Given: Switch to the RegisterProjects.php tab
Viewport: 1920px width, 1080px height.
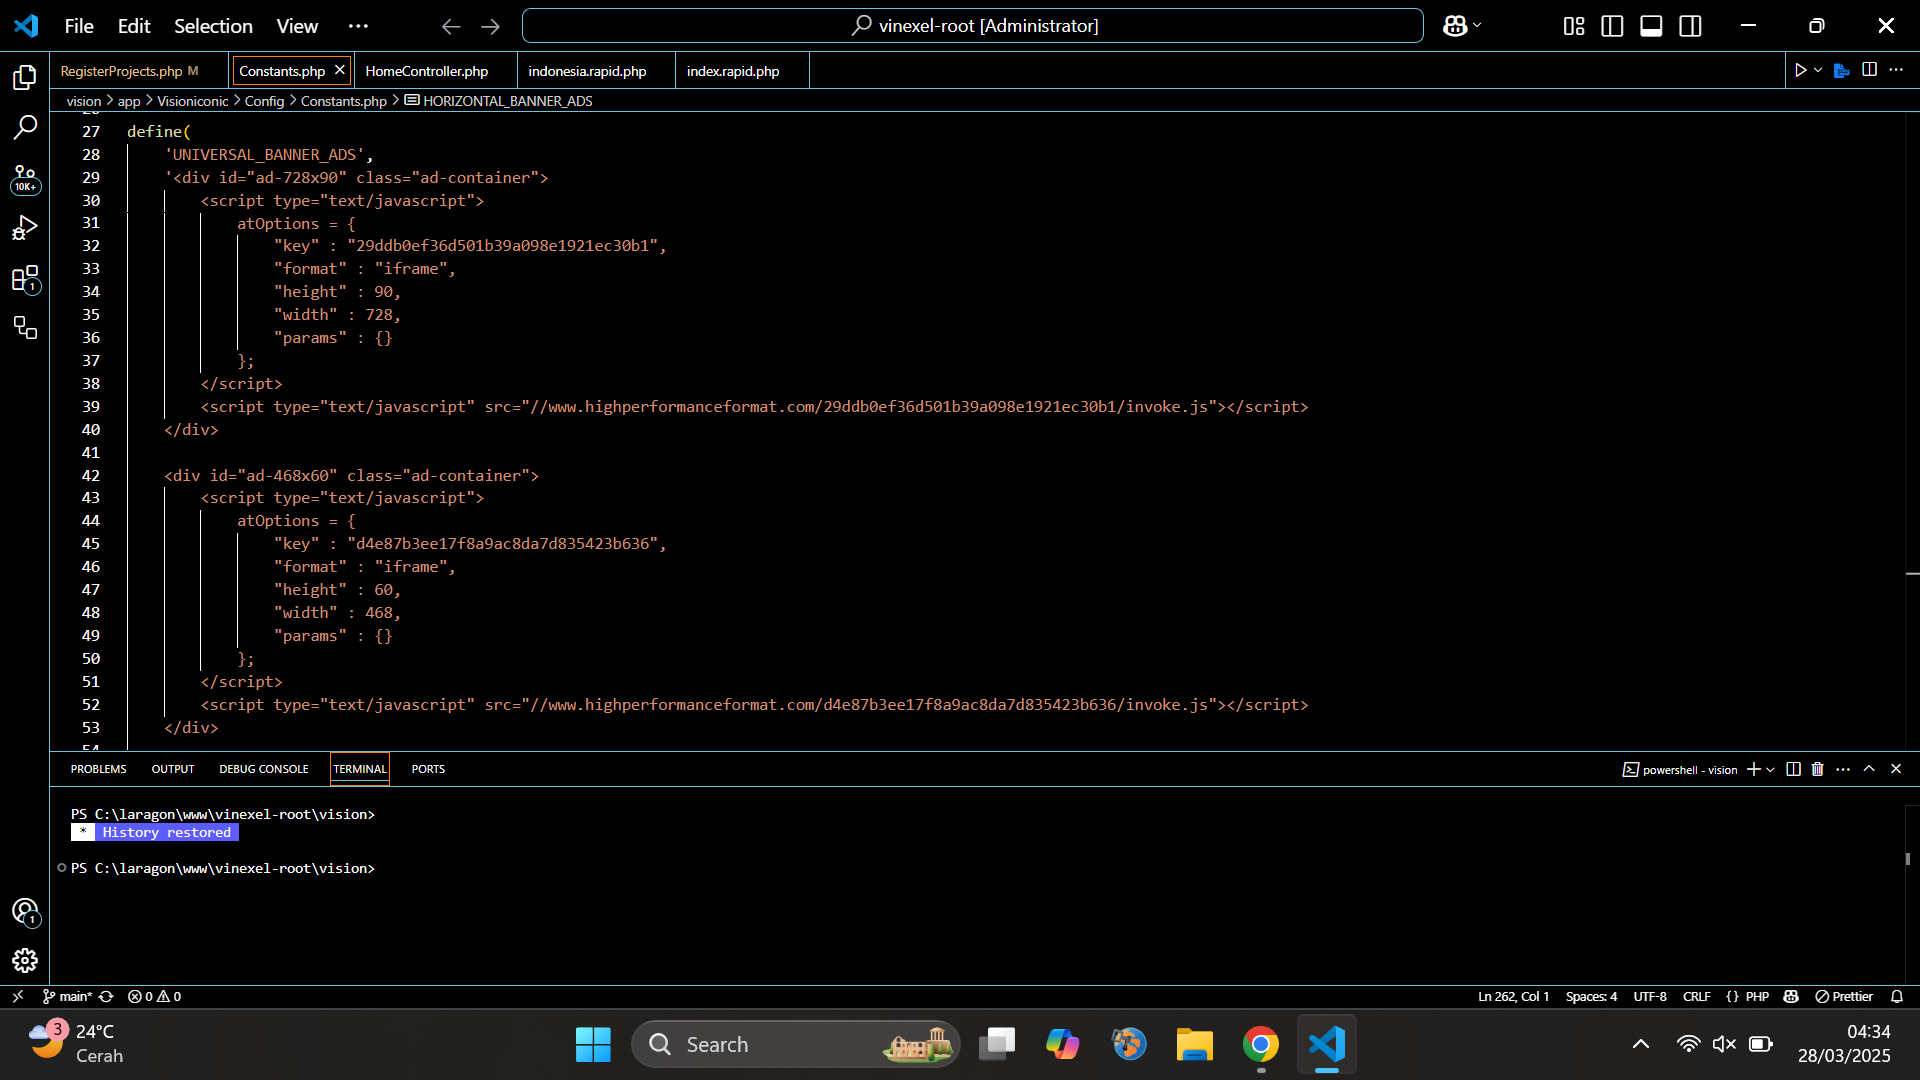Looking at the screenshot, I should click(x=121, y=71).
